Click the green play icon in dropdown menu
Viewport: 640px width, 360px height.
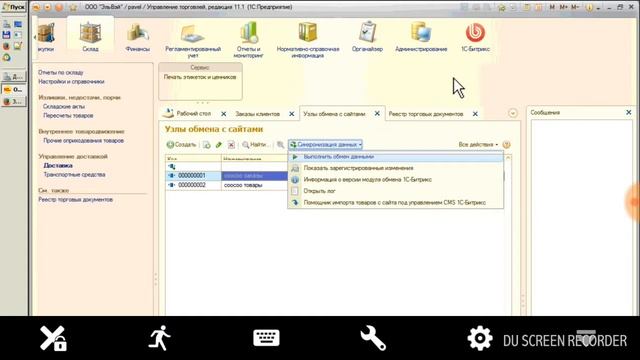295,157
